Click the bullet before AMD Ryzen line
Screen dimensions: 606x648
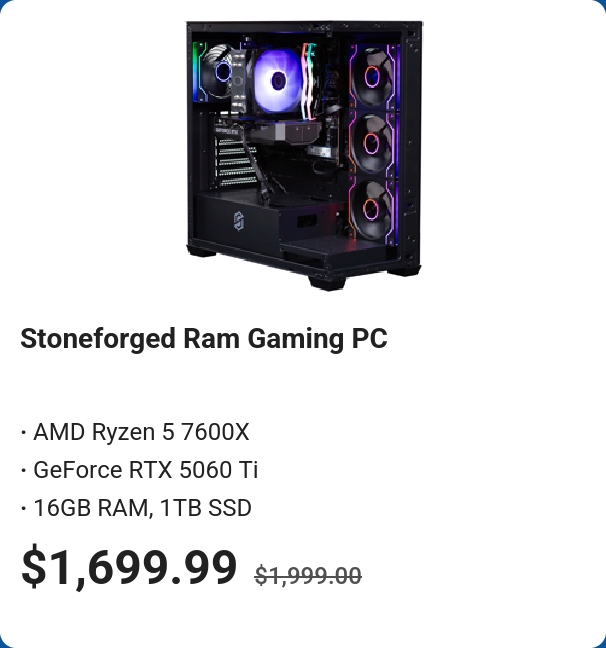24,433
